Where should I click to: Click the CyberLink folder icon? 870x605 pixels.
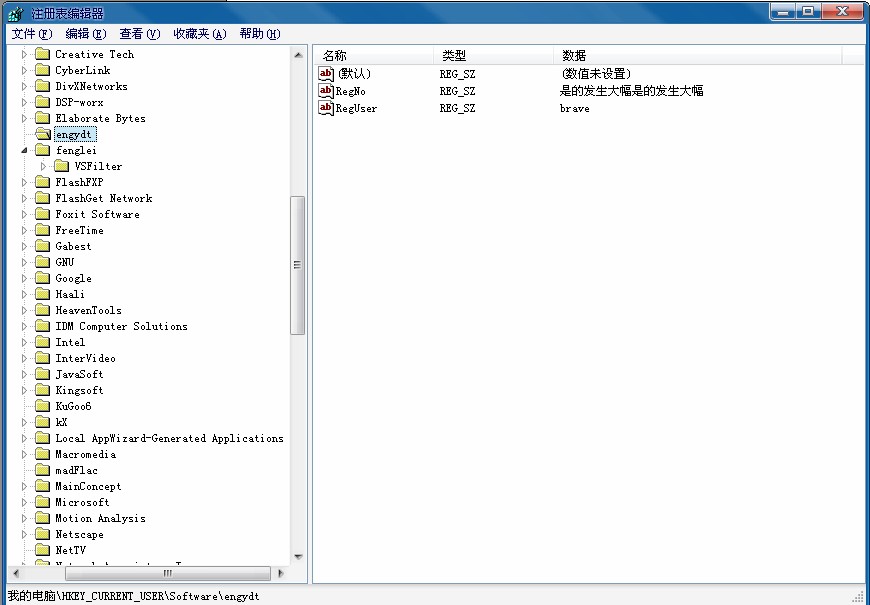point(42,70)
